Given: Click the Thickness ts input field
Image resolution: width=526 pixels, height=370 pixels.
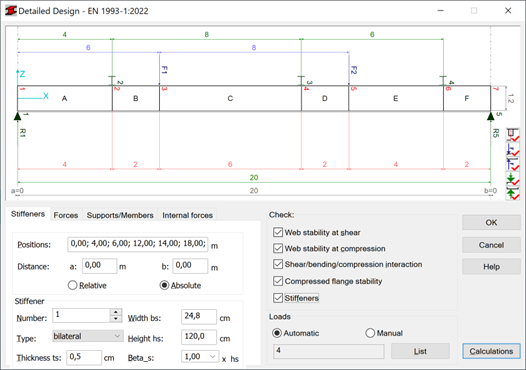Looking at the screenshot, I should pyautogui.click(x=84, y=357).
